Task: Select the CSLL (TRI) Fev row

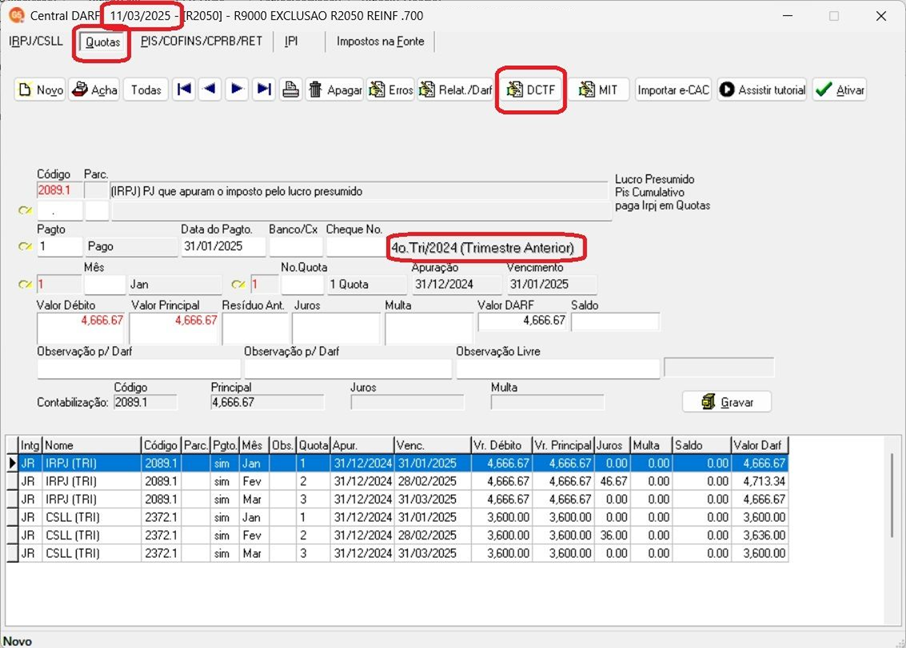Action: 398,535
